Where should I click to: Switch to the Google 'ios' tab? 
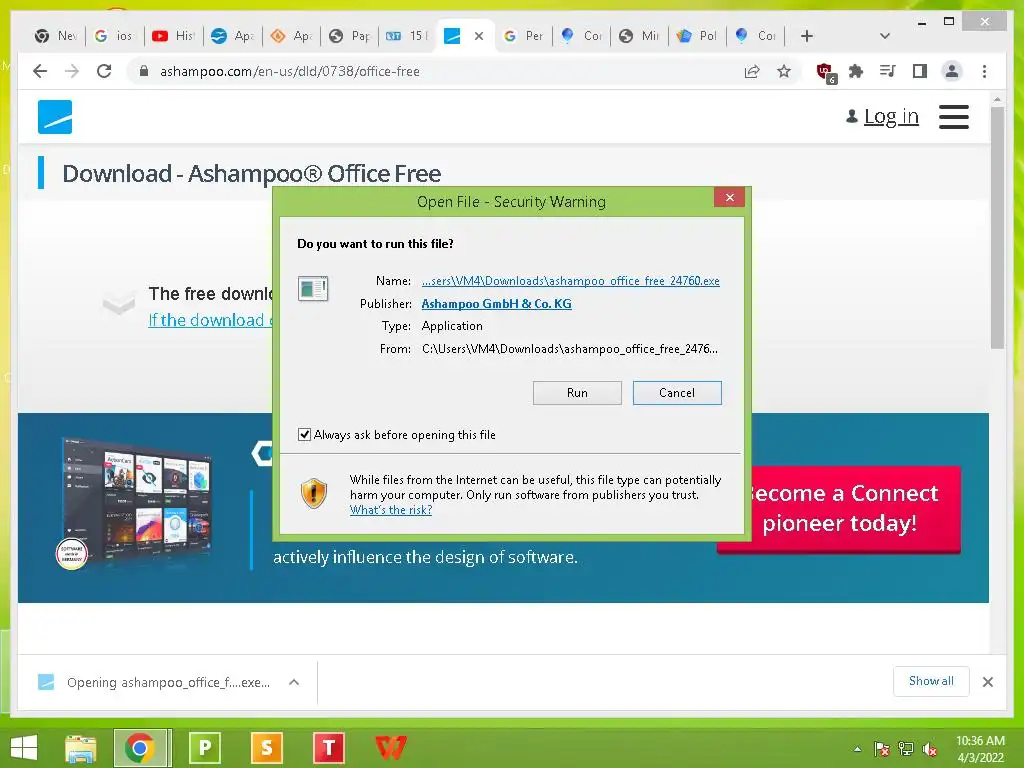click(114, 36)
